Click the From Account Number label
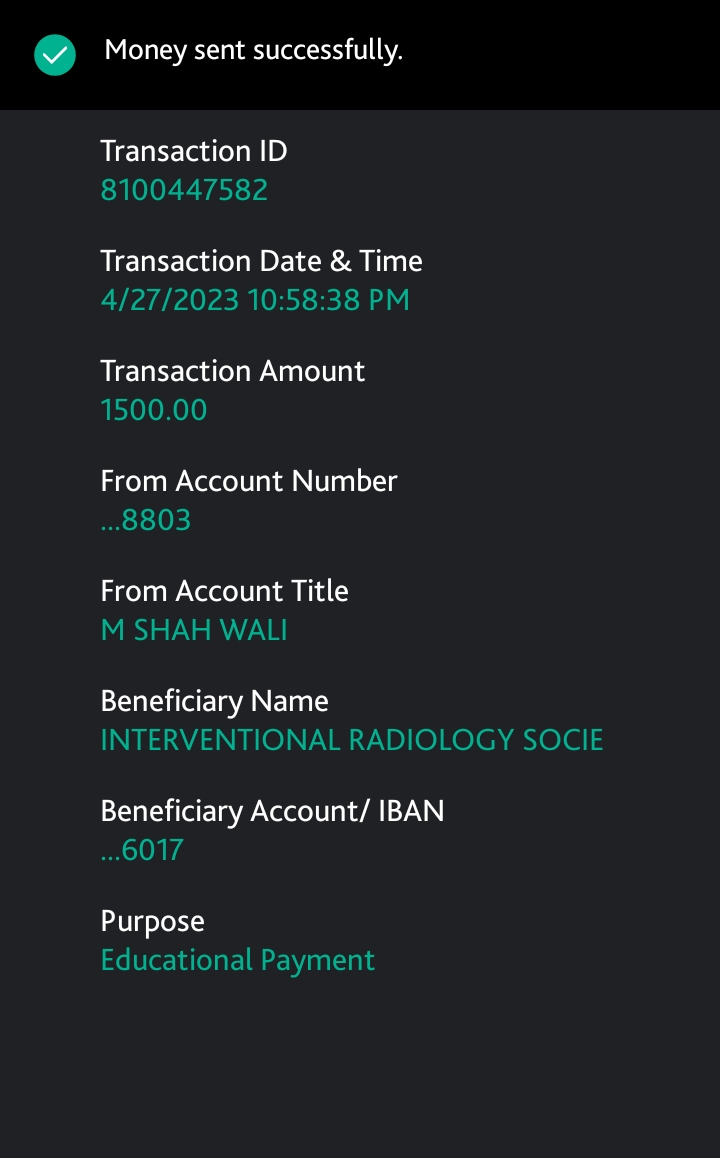 [249, 481]
